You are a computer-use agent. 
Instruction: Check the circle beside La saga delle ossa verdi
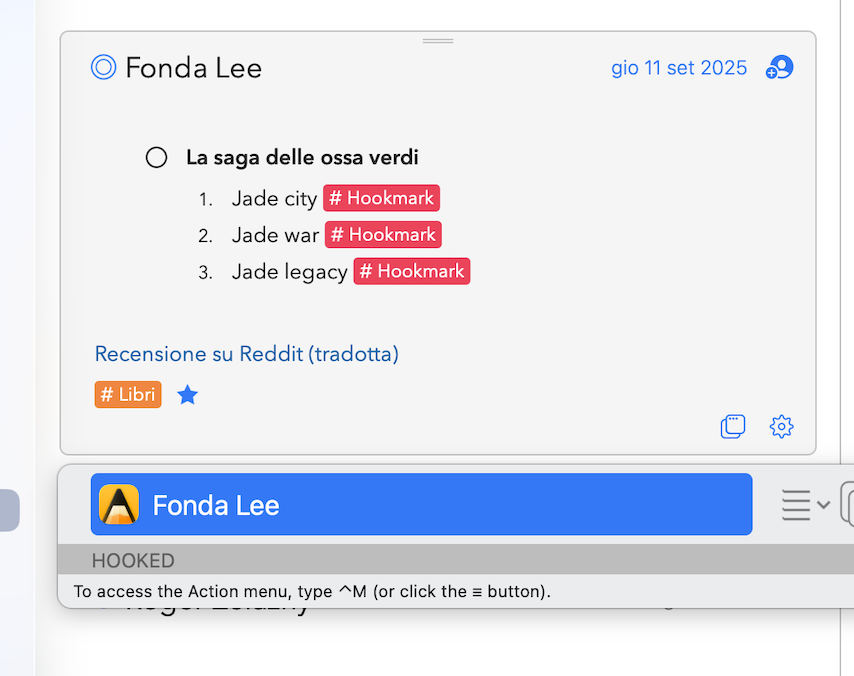coord(156,157)
